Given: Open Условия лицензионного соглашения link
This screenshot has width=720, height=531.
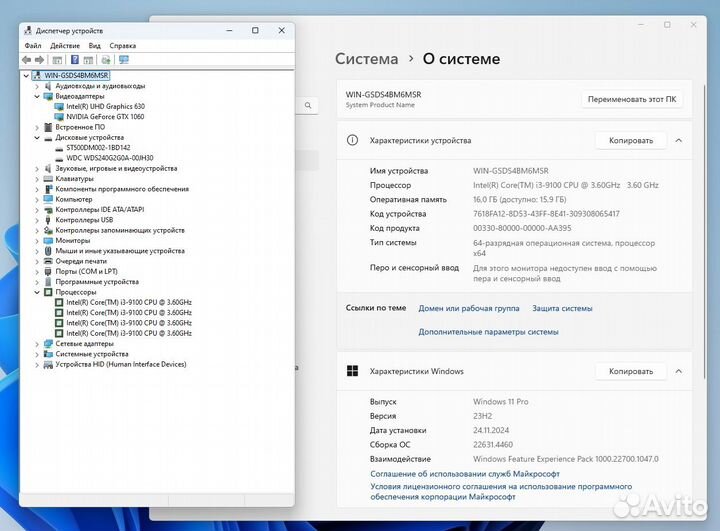Looking at the screenshot, I should [501, 491].
